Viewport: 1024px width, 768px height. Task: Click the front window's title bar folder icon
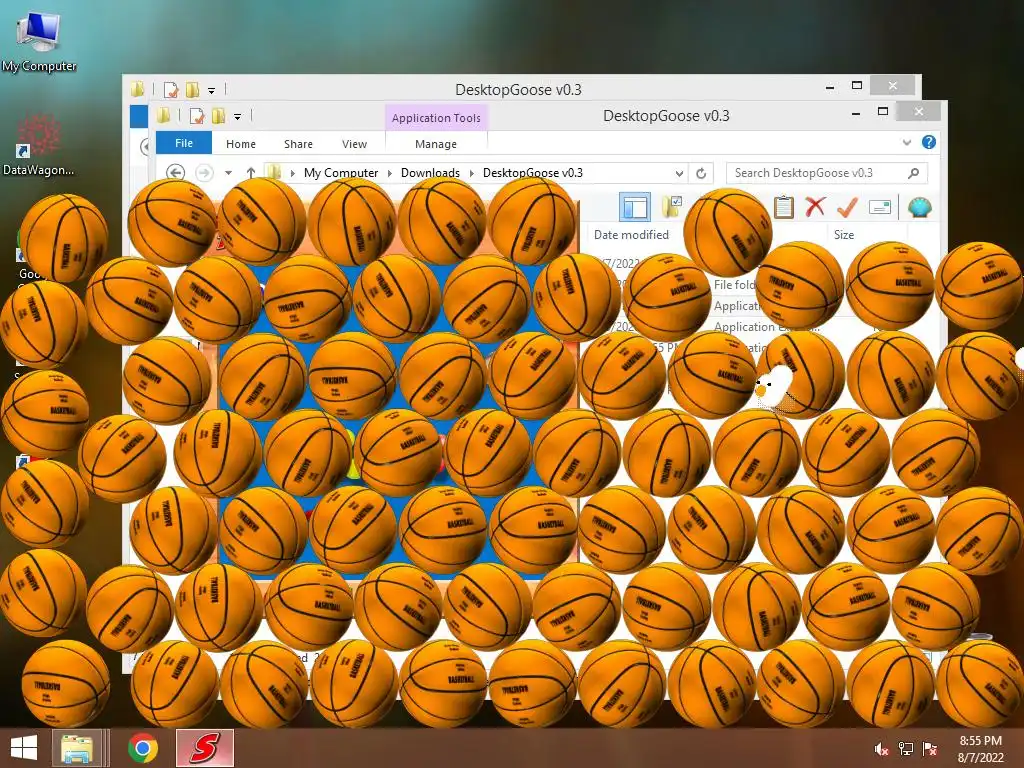tap(163, 116)
